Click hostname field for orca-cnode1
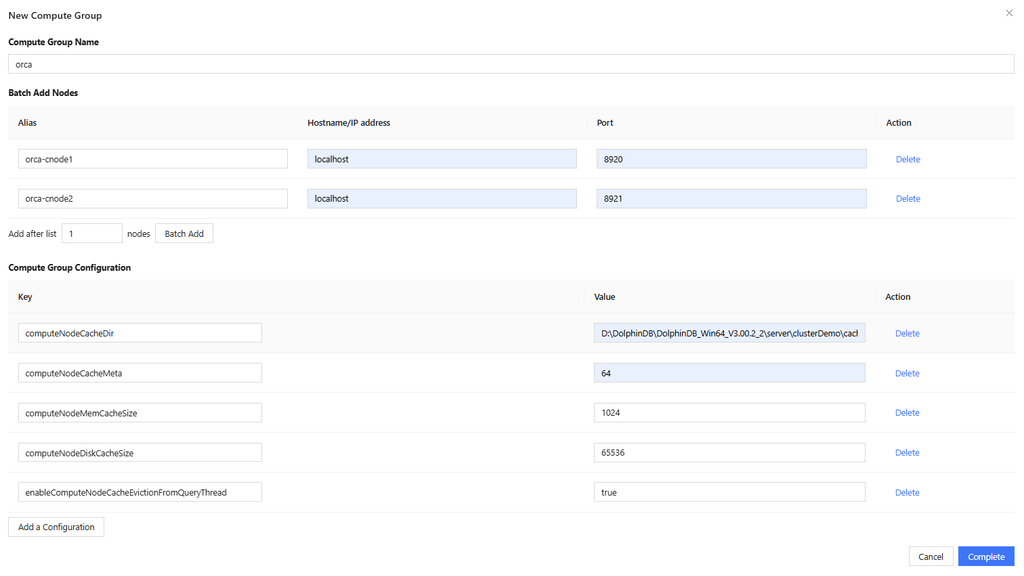Image resolution: width=1024 pixels, height=576 pixels. (x=441, y=159)
